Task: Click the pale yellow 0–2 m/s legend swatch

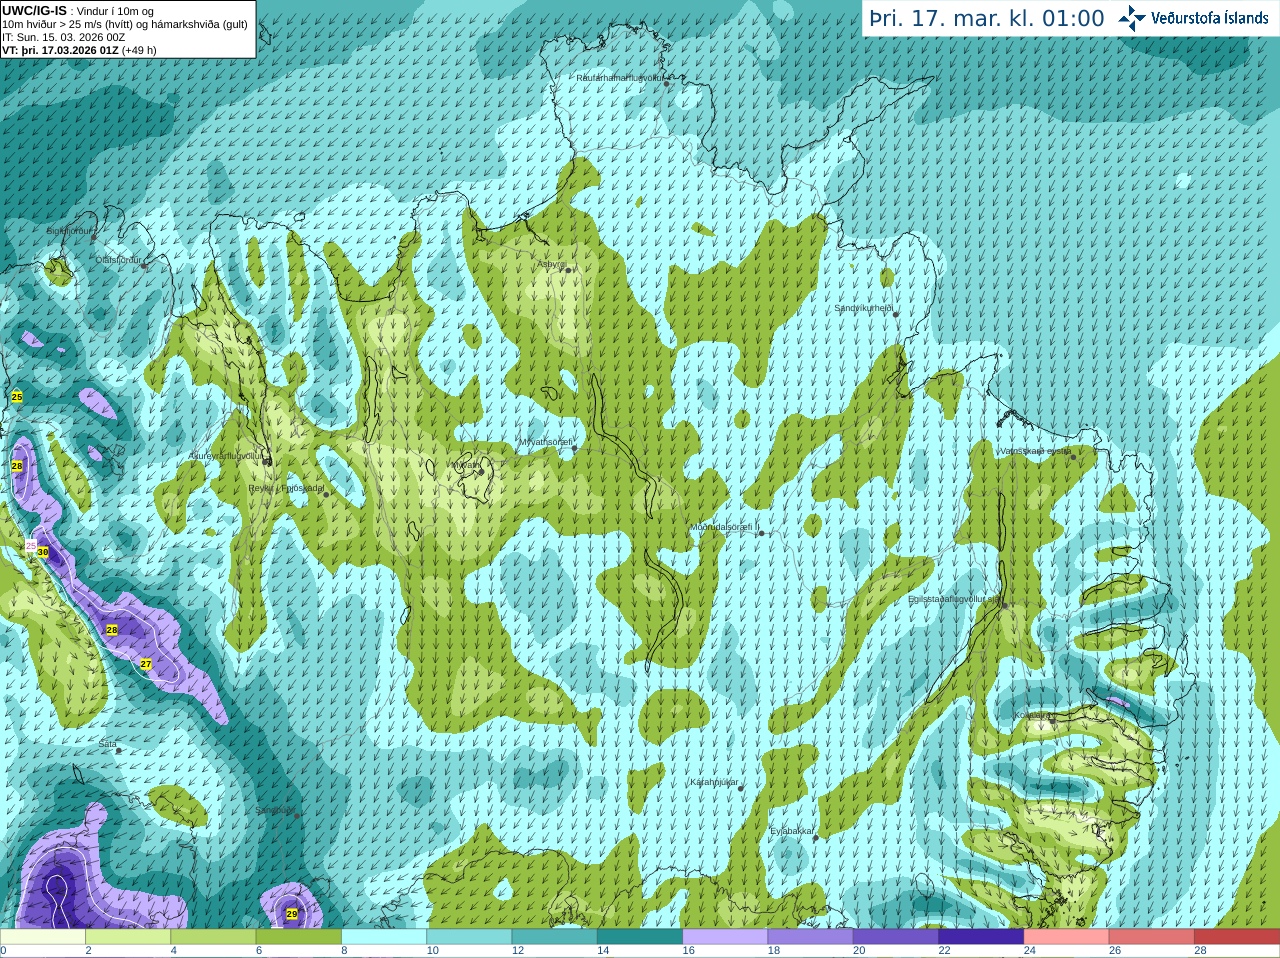Action: (43, 937)
